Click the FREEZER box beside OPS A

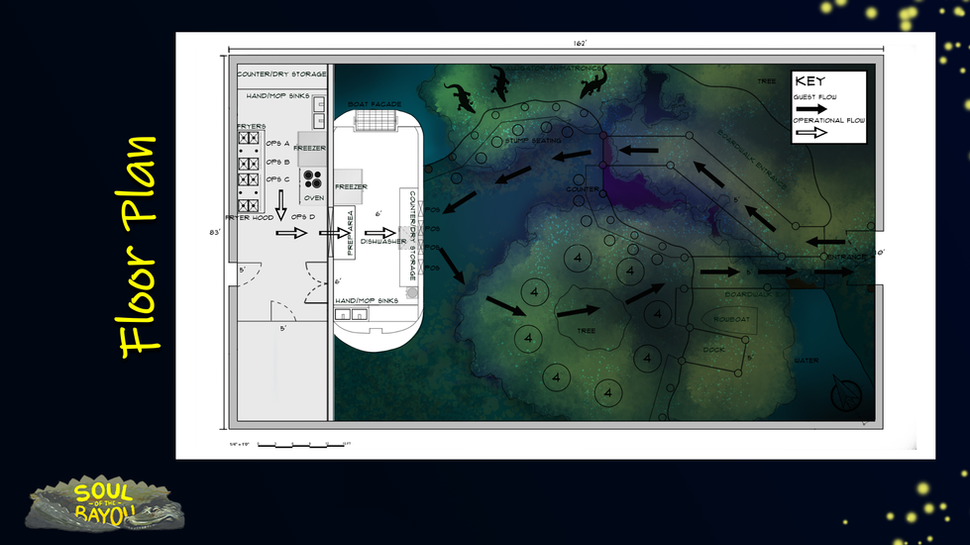[311, 148]
